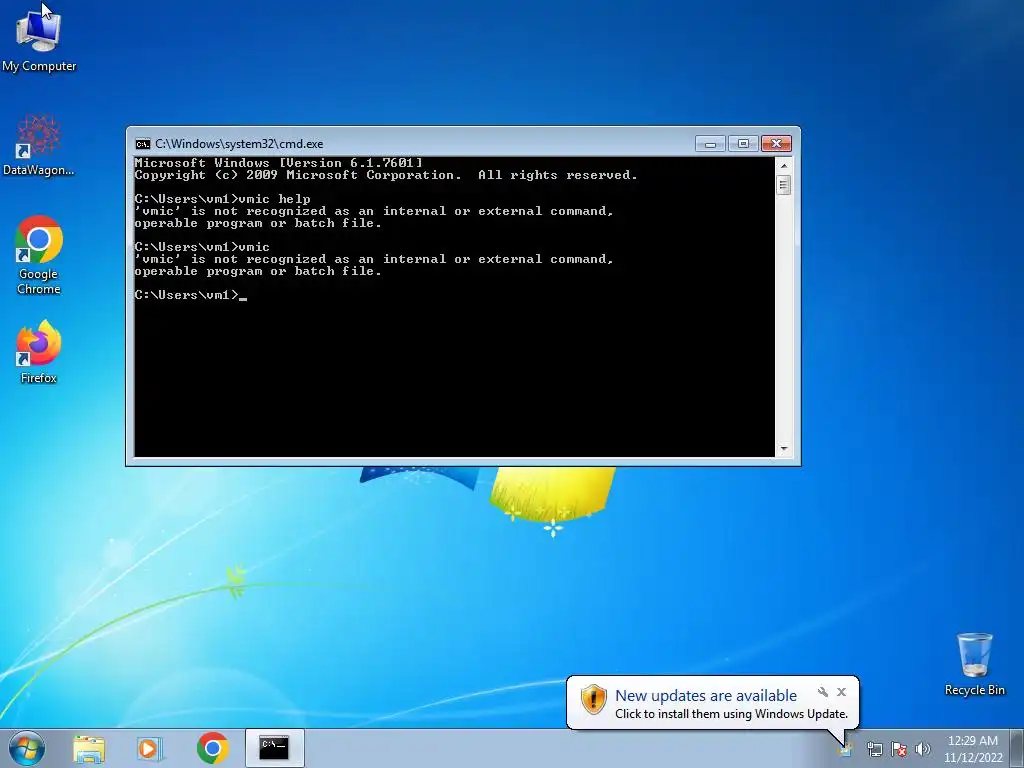The image size is (1024, 768).
Task: Click the shield icon in update balloon
Action: [x=594, y=700]
